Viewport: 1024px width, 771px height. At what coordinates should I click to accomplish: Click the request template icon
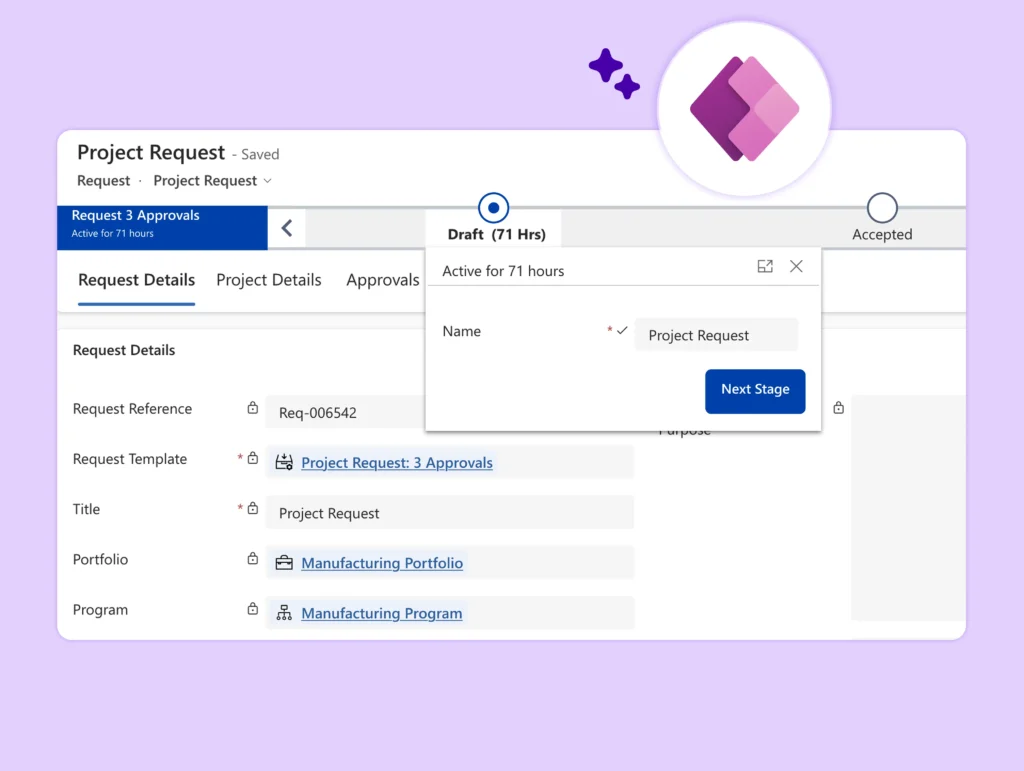(x=284, y=462)
